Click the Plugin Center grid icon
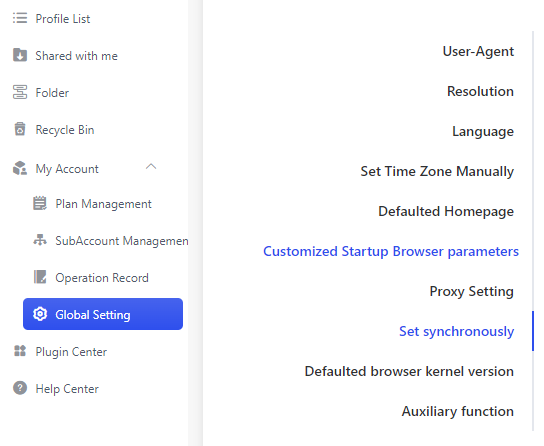Screen dimensions: 544x446 pos(20,351)
